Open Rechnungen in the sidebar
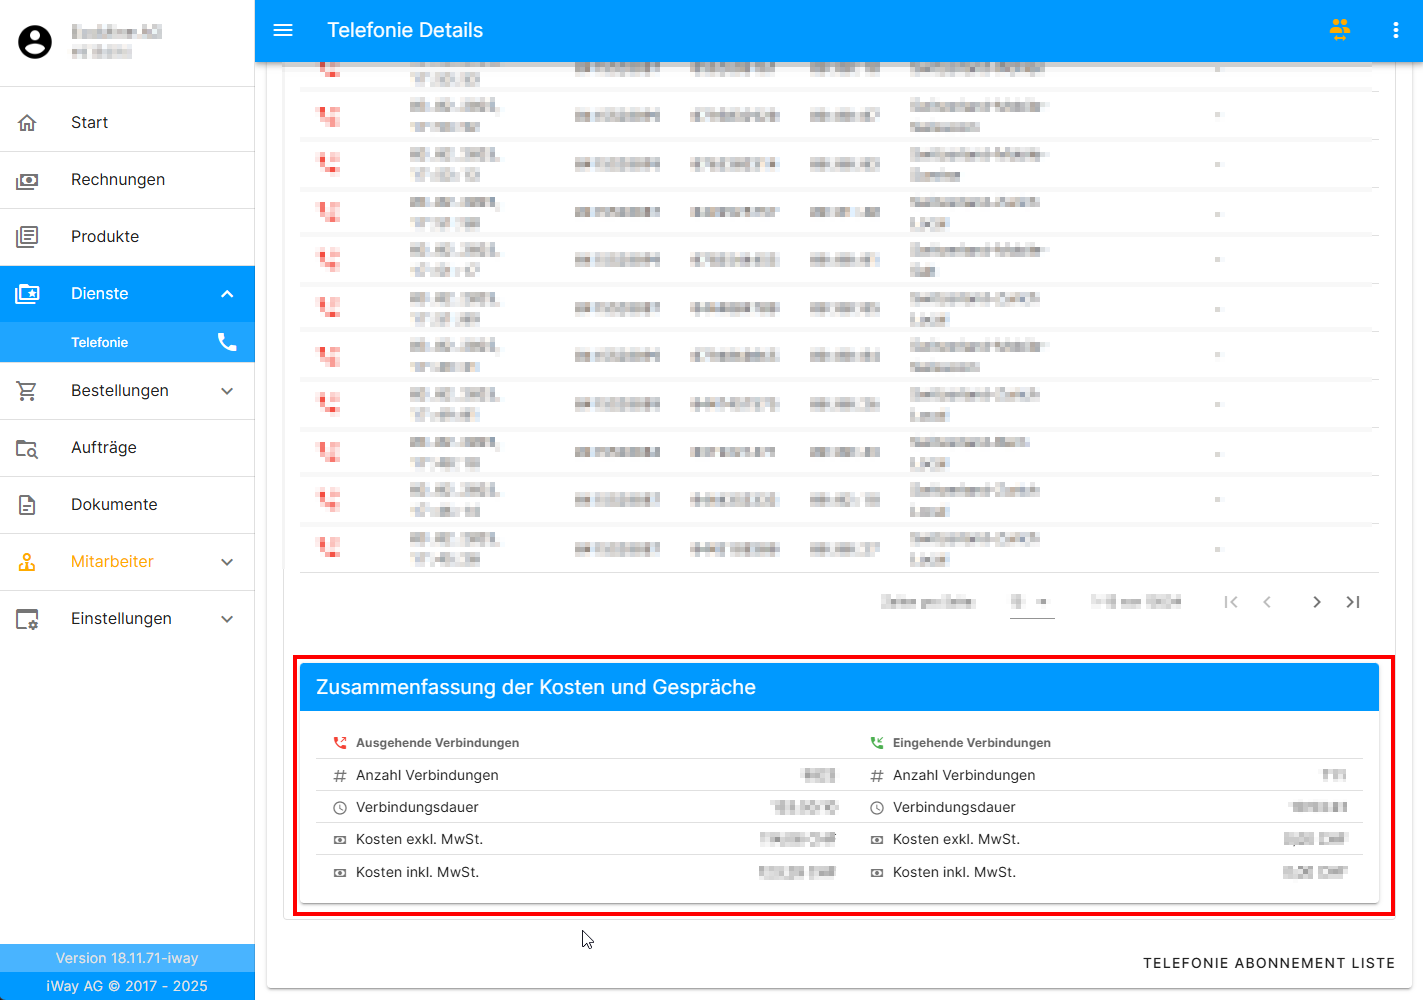The image size is (1423, 1000). (x=128, y=180)
